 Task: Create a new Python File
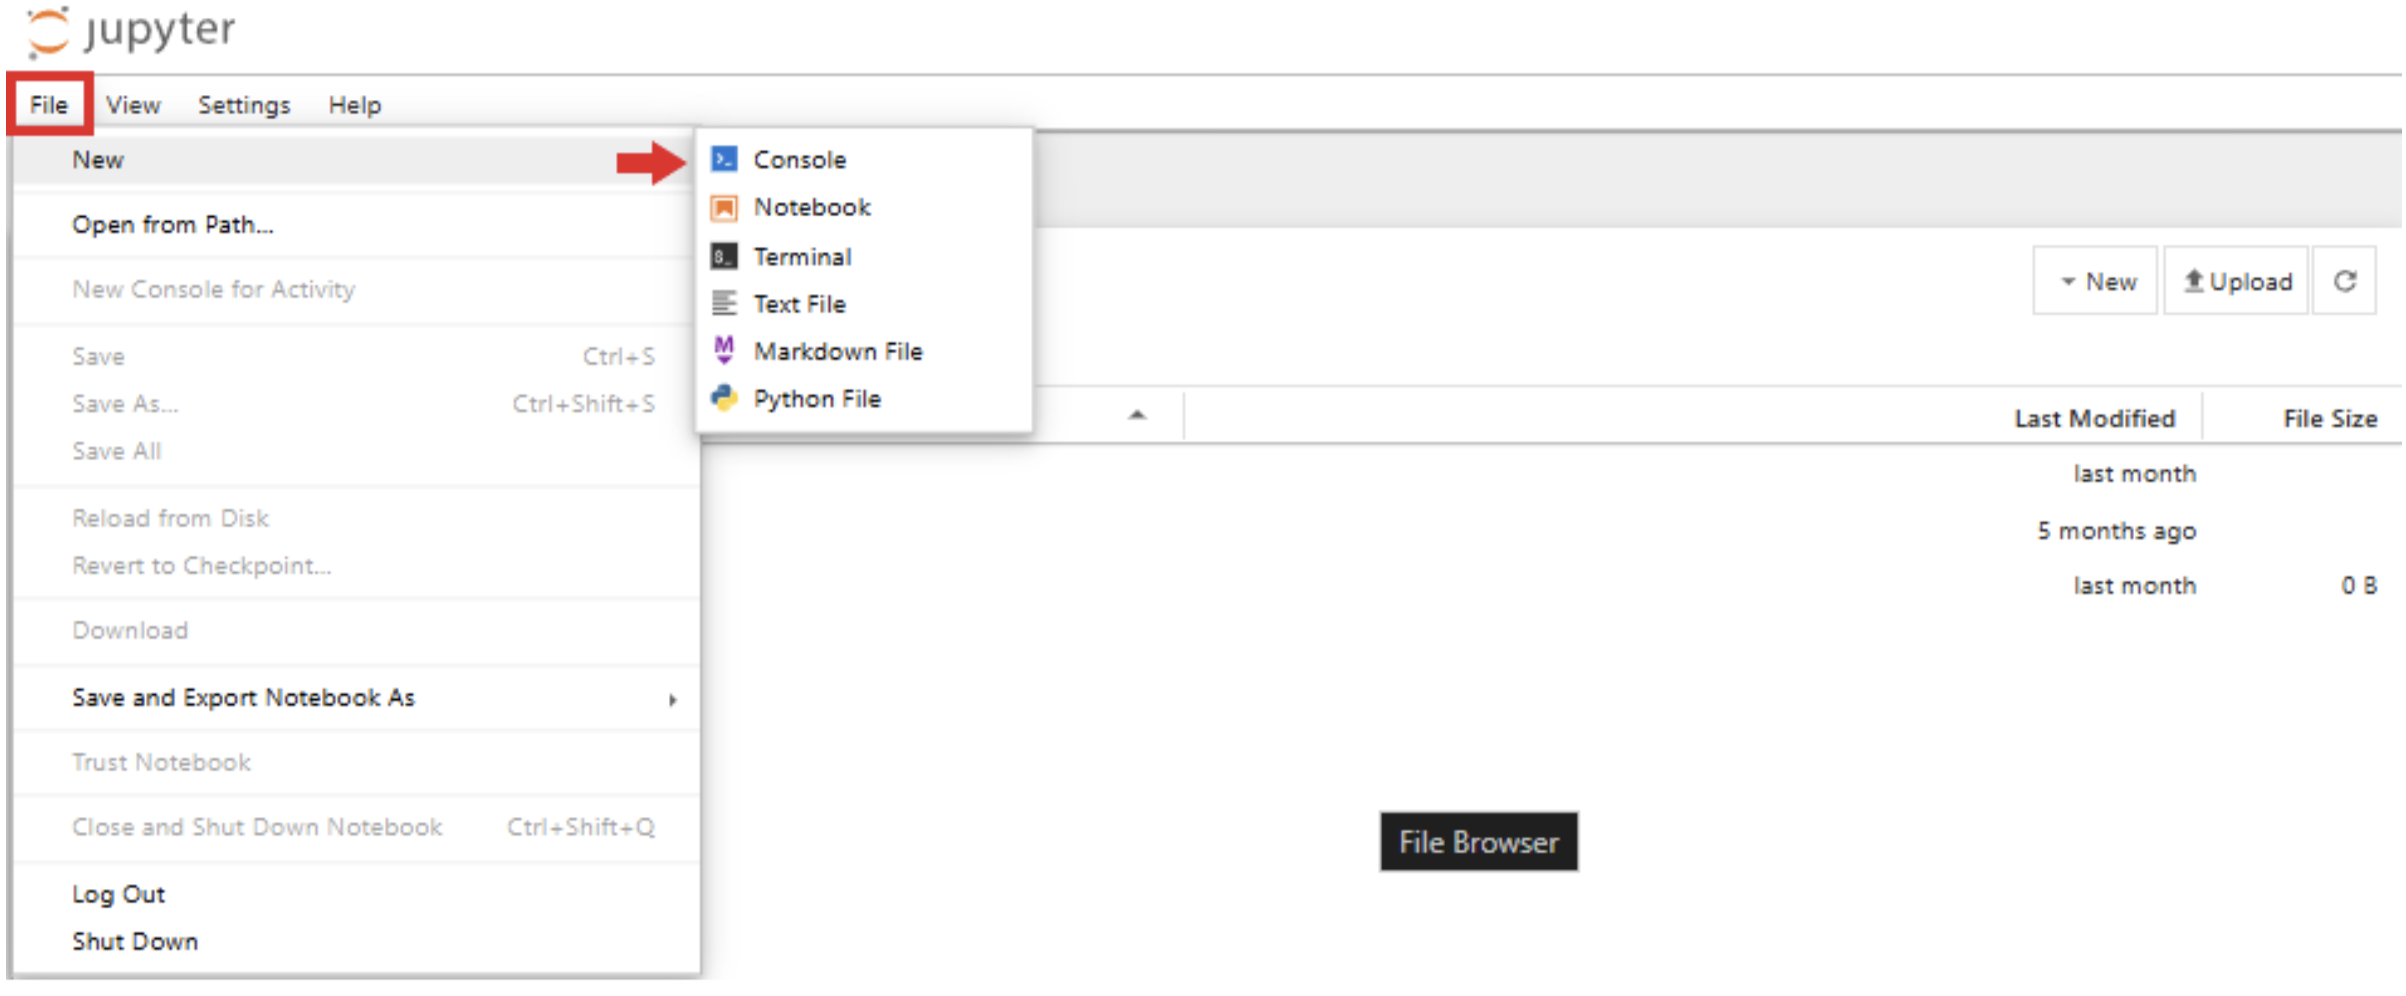(x=864, y=398)
